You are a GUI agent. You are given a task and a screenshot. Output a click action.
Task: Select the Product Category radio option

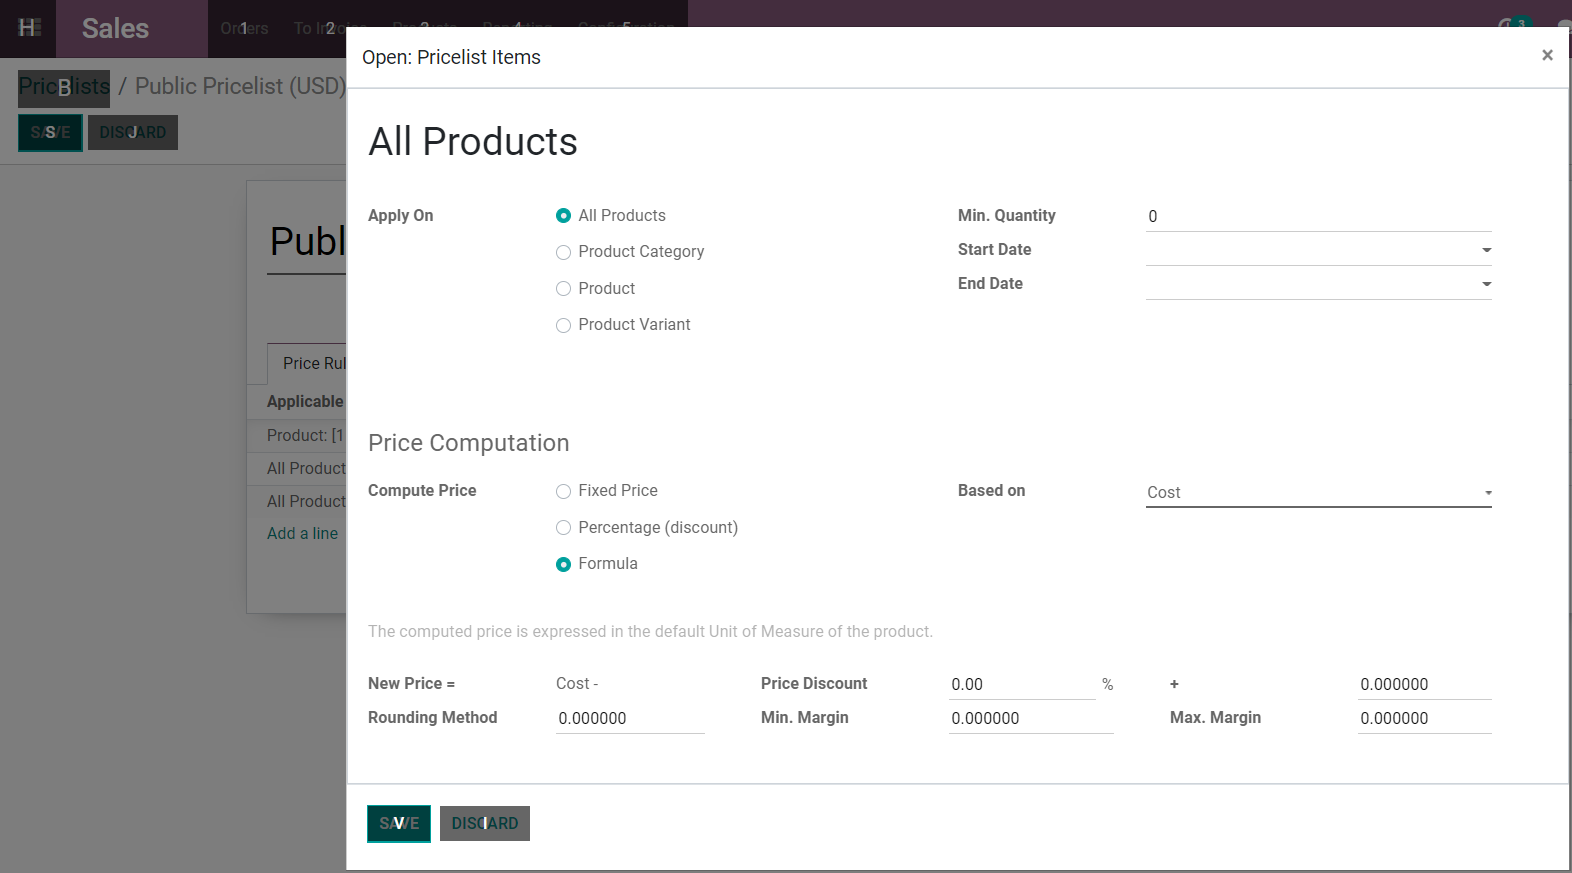click(x=564, y=252)
